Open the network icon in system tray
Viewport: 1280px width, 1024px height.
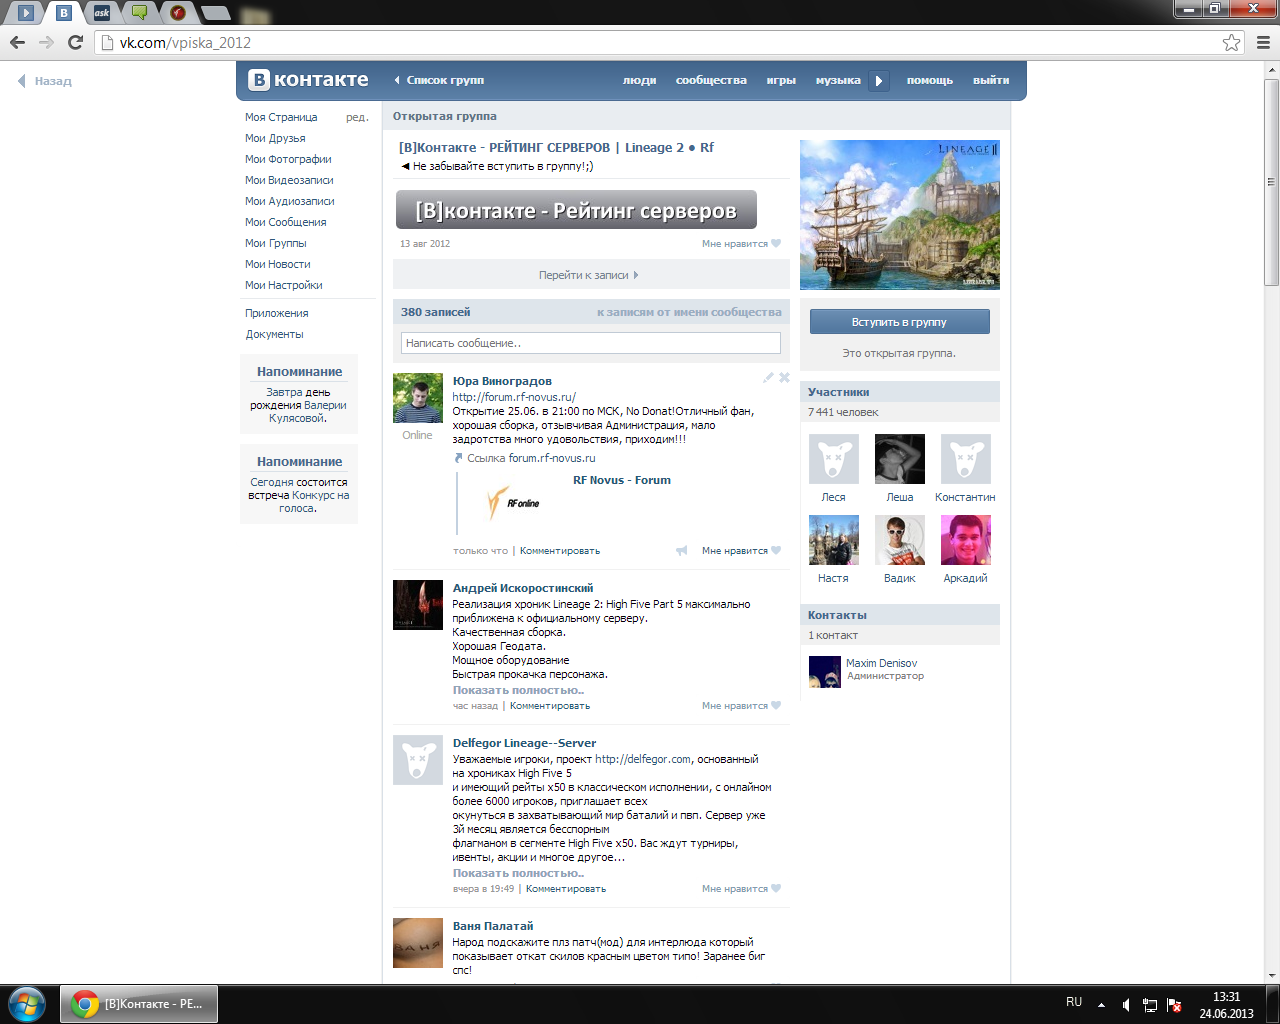(1150, 1005)
